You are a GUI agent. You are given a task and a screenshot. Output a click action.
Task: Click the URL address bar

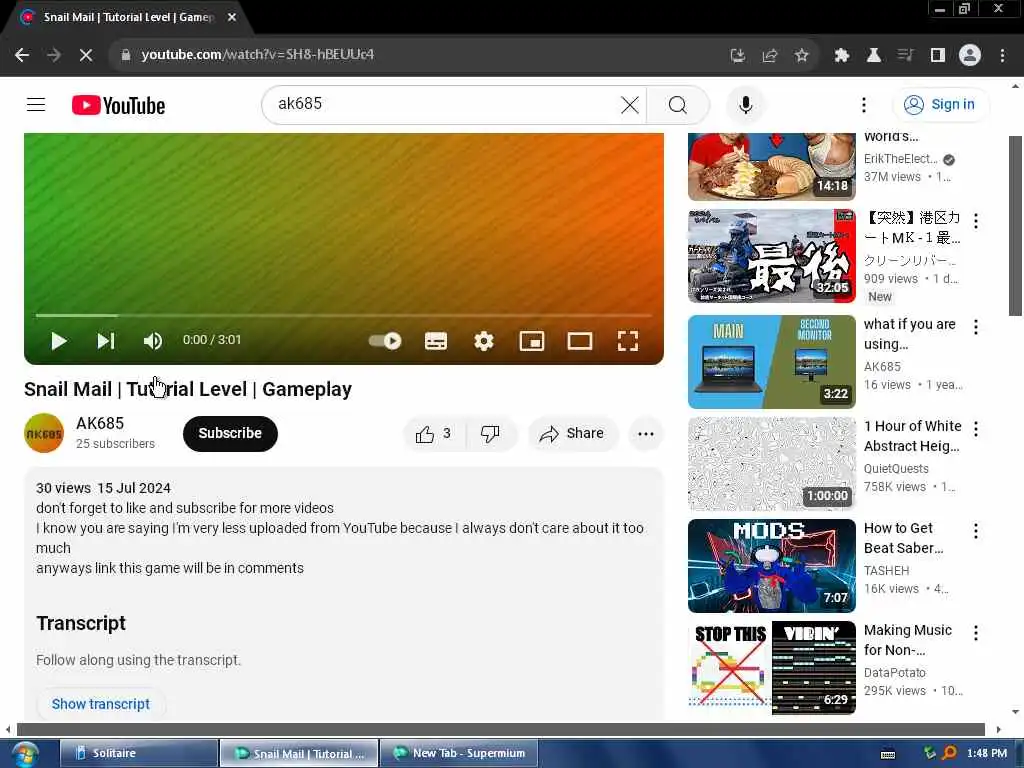point(418,55)
